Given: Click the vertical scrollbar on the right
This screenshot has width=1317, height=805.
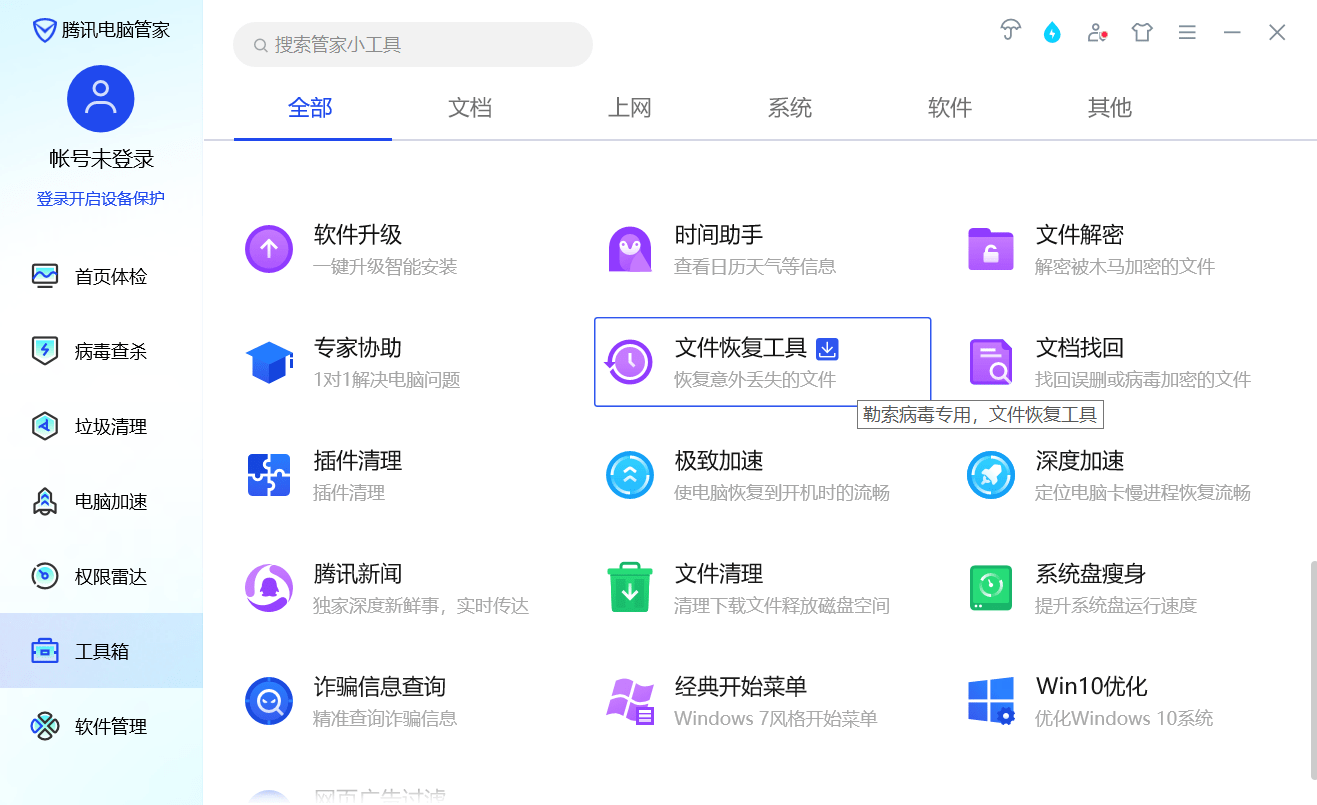Looking at the screenshot, I should coord(1312,668).
